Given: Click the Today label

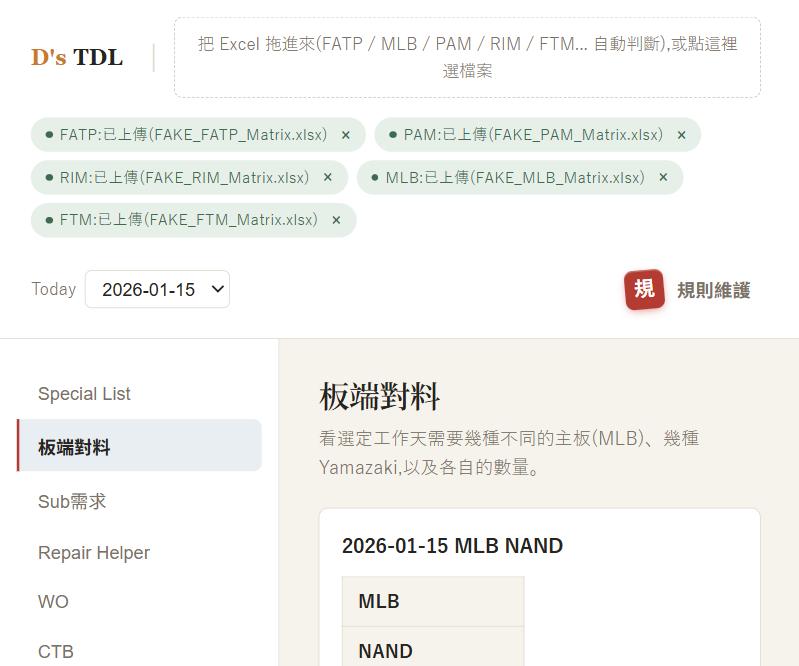Looking at the screenshot, I should click(54, 289).
